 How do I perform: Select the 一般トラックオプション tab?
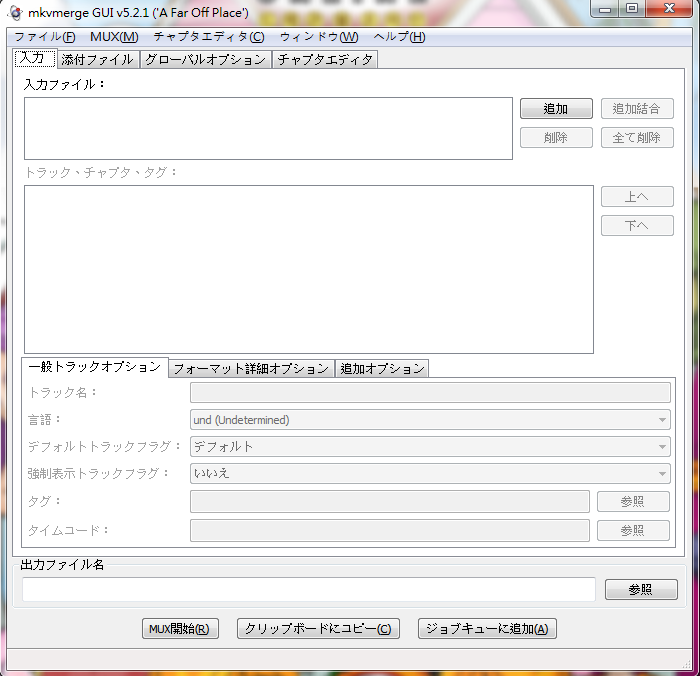(x=95, y=367)
